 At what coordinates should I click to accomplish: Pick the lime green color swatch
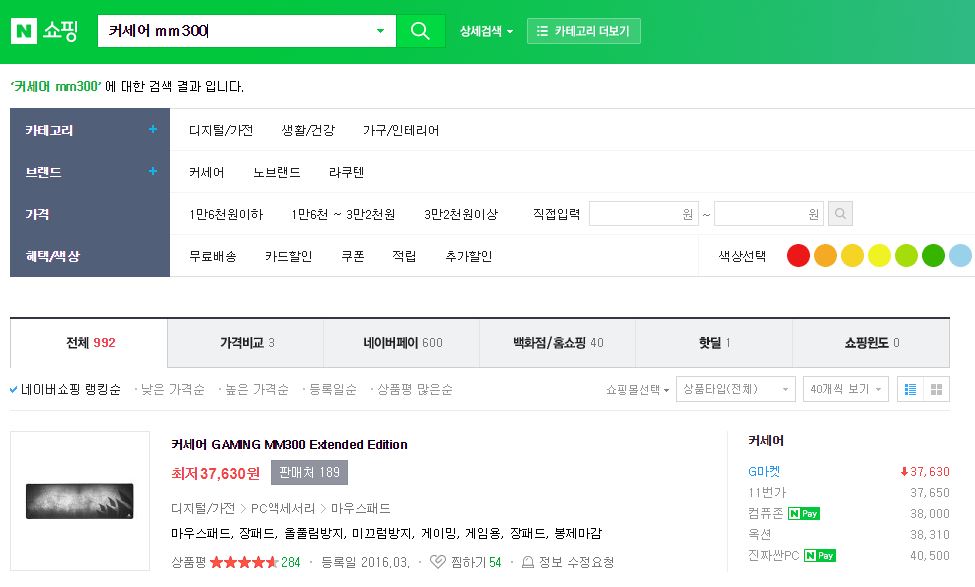[907, 256]
